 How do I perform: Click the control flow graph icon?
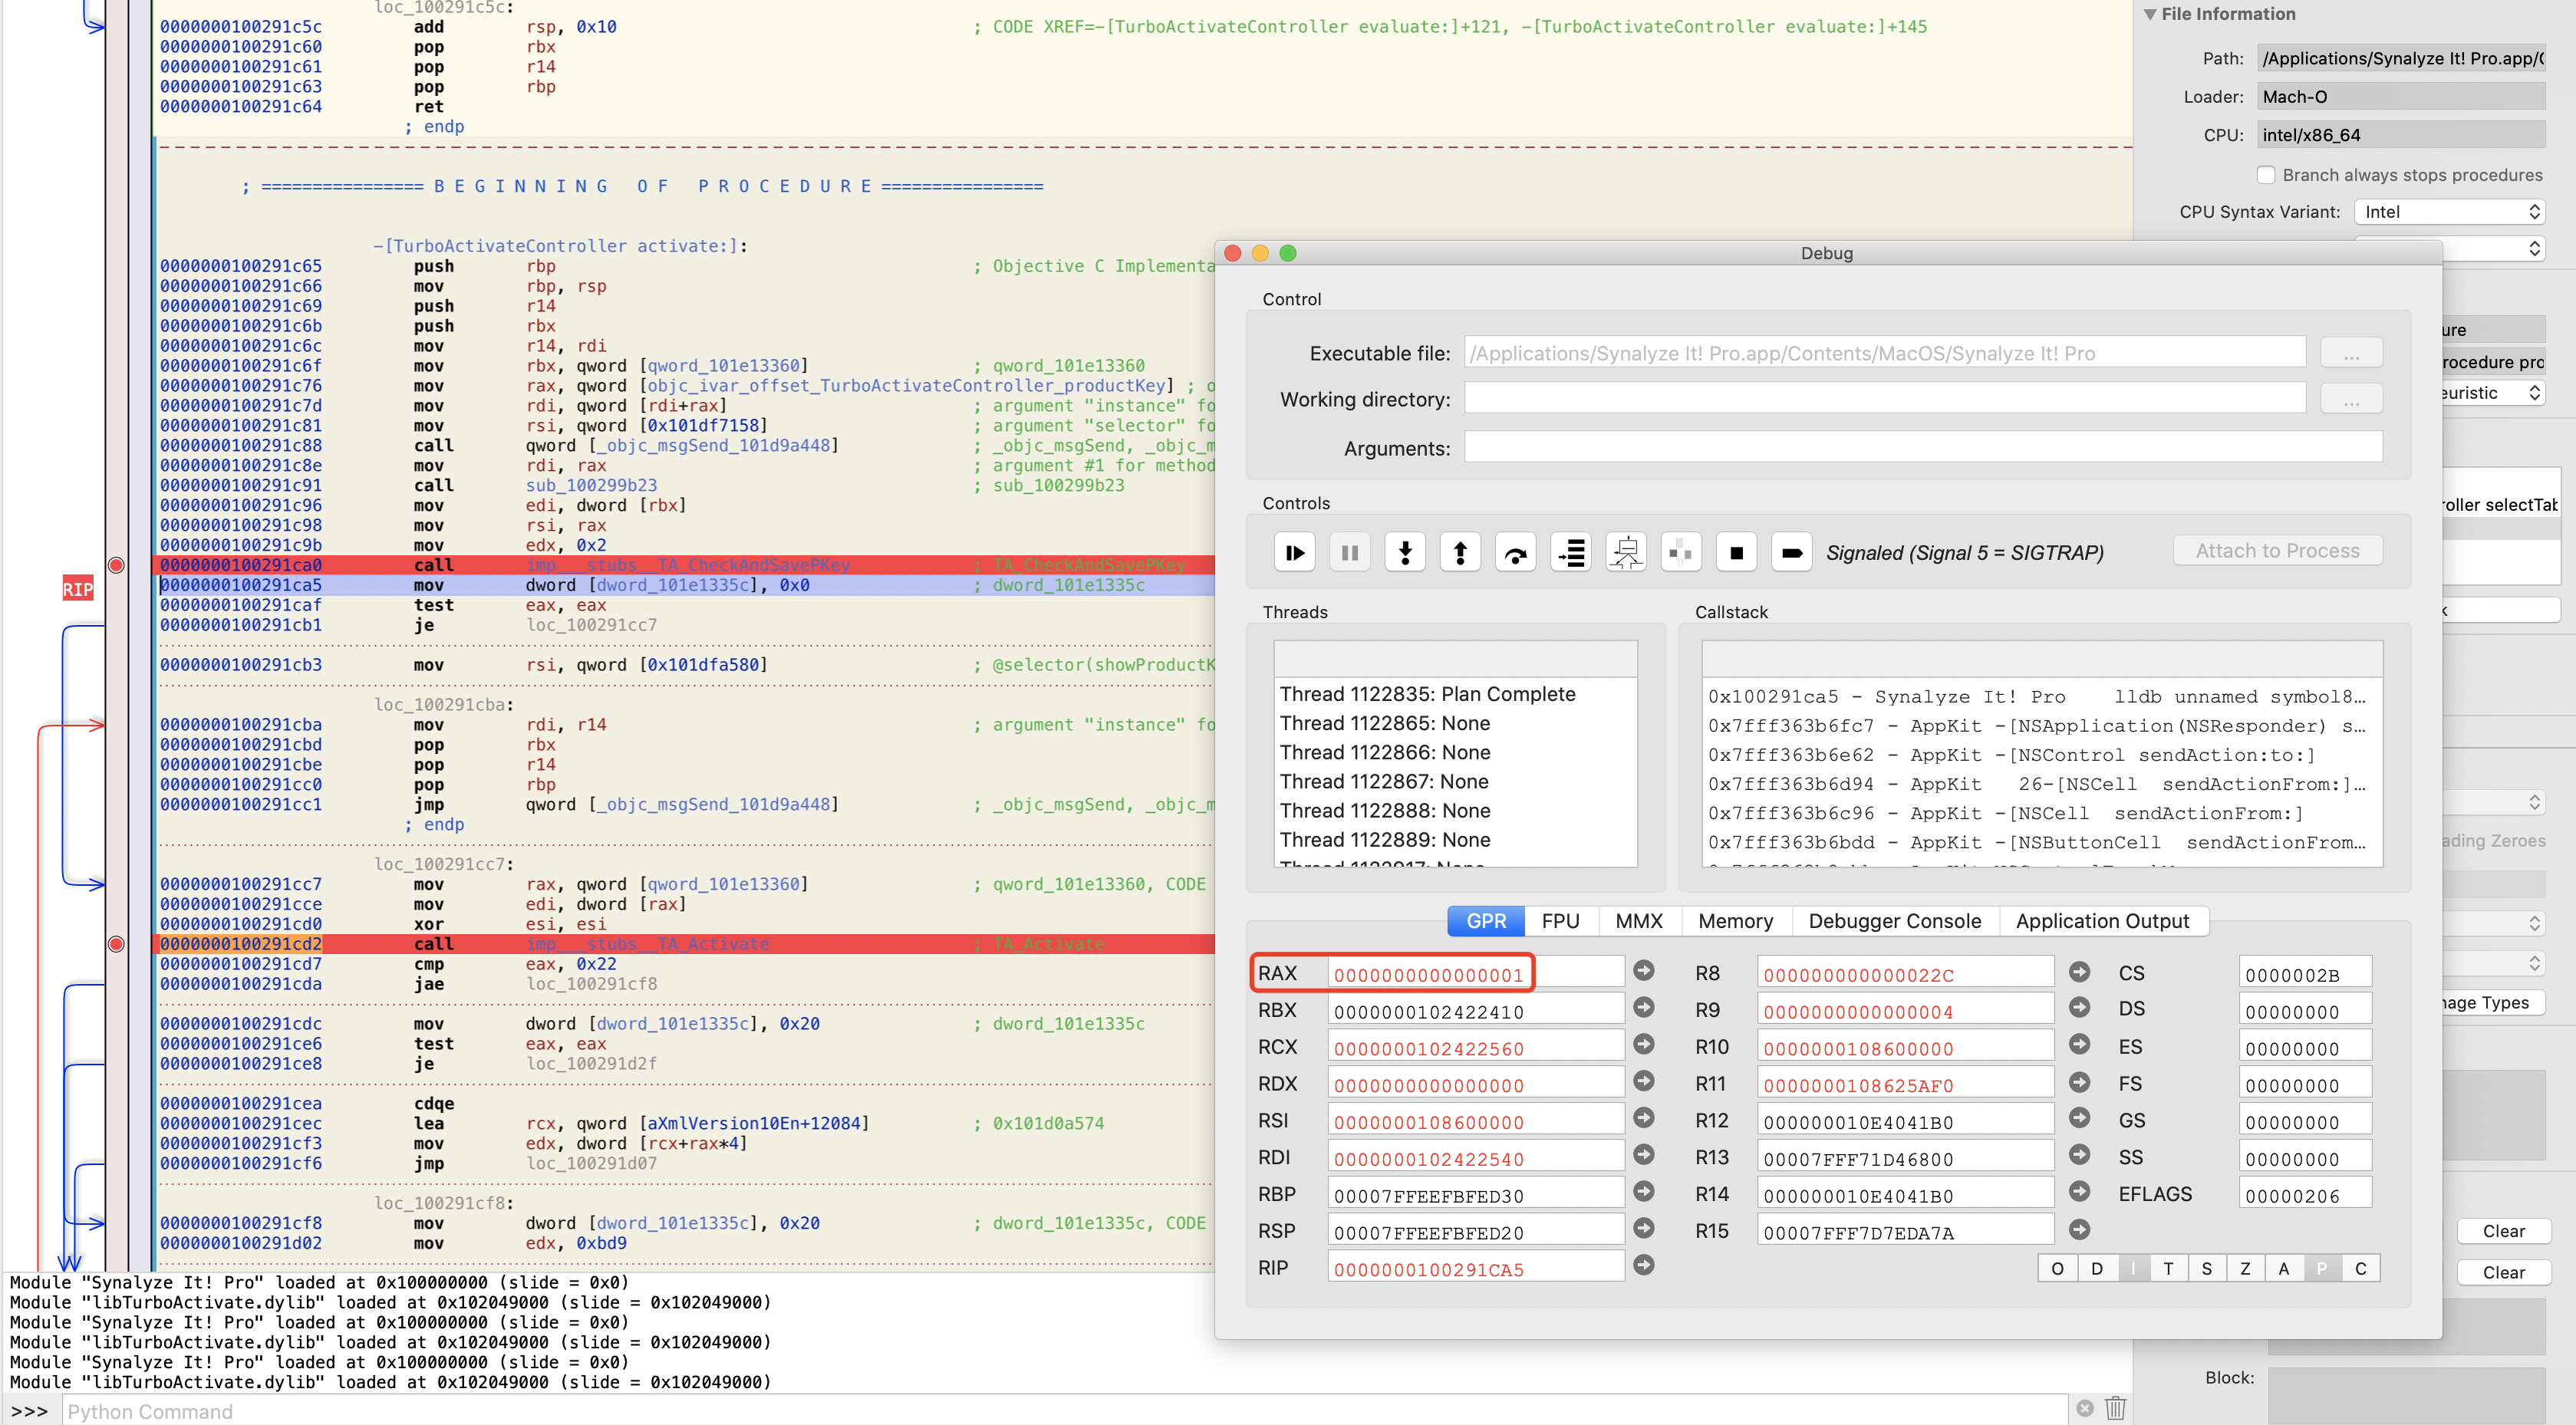point(1626,552)
